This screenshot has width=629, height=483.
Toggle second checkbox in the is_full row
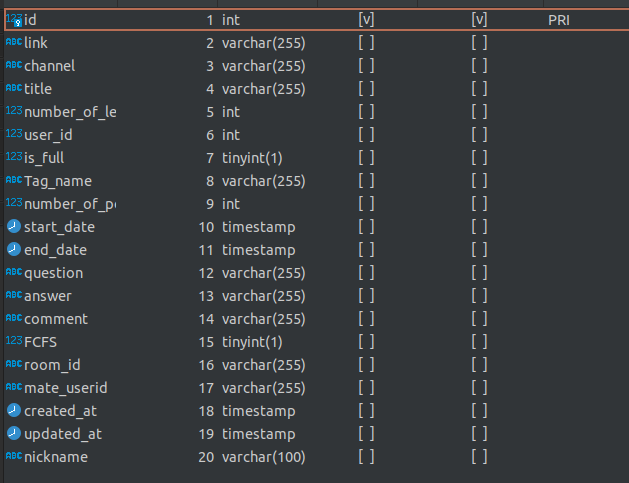click(x=479, y=158)
